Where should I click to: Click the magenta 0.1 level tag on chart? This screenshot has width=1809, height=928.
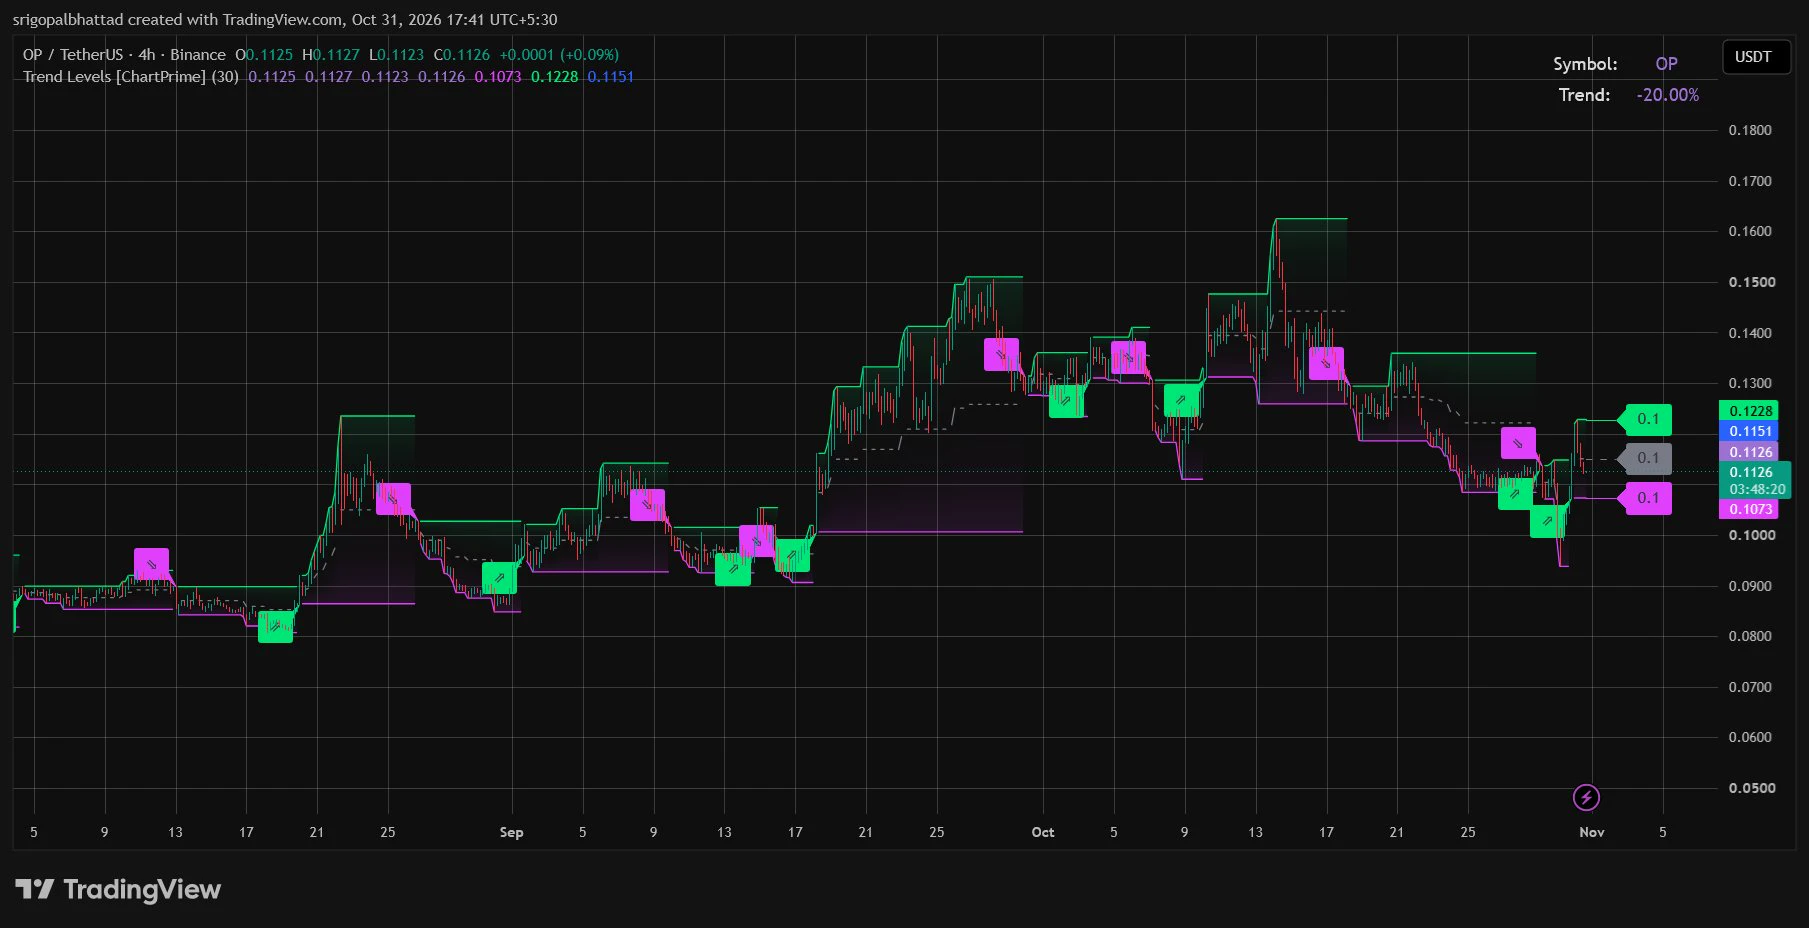(x=1645, y=498)
